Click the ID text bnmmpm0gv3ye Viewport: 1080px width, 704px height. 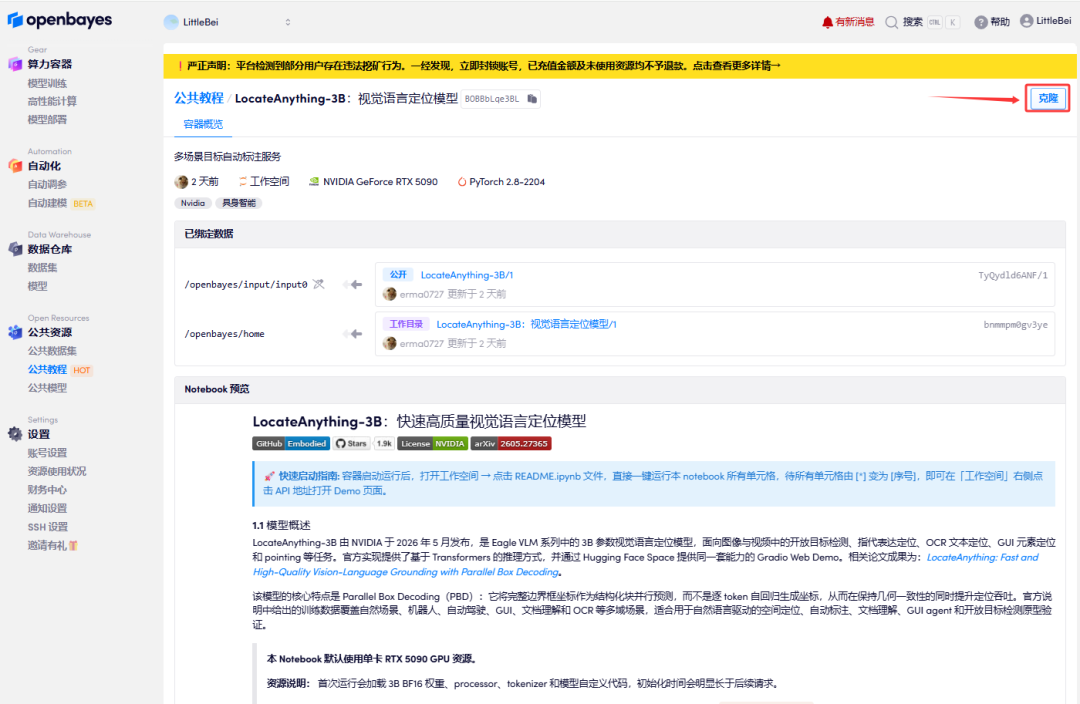tap(1015, 324)
